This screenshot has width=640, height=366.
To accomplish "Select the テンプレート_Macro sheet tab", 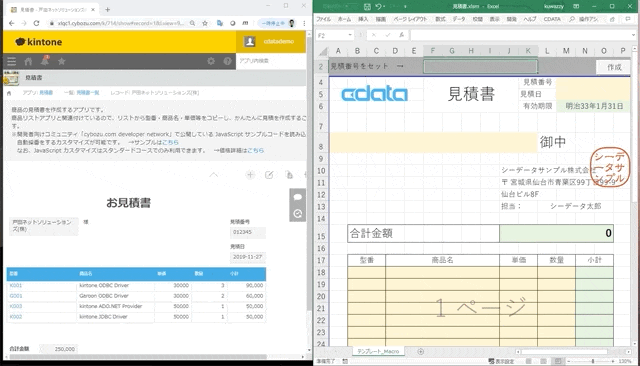I will [x=378, y=351].
